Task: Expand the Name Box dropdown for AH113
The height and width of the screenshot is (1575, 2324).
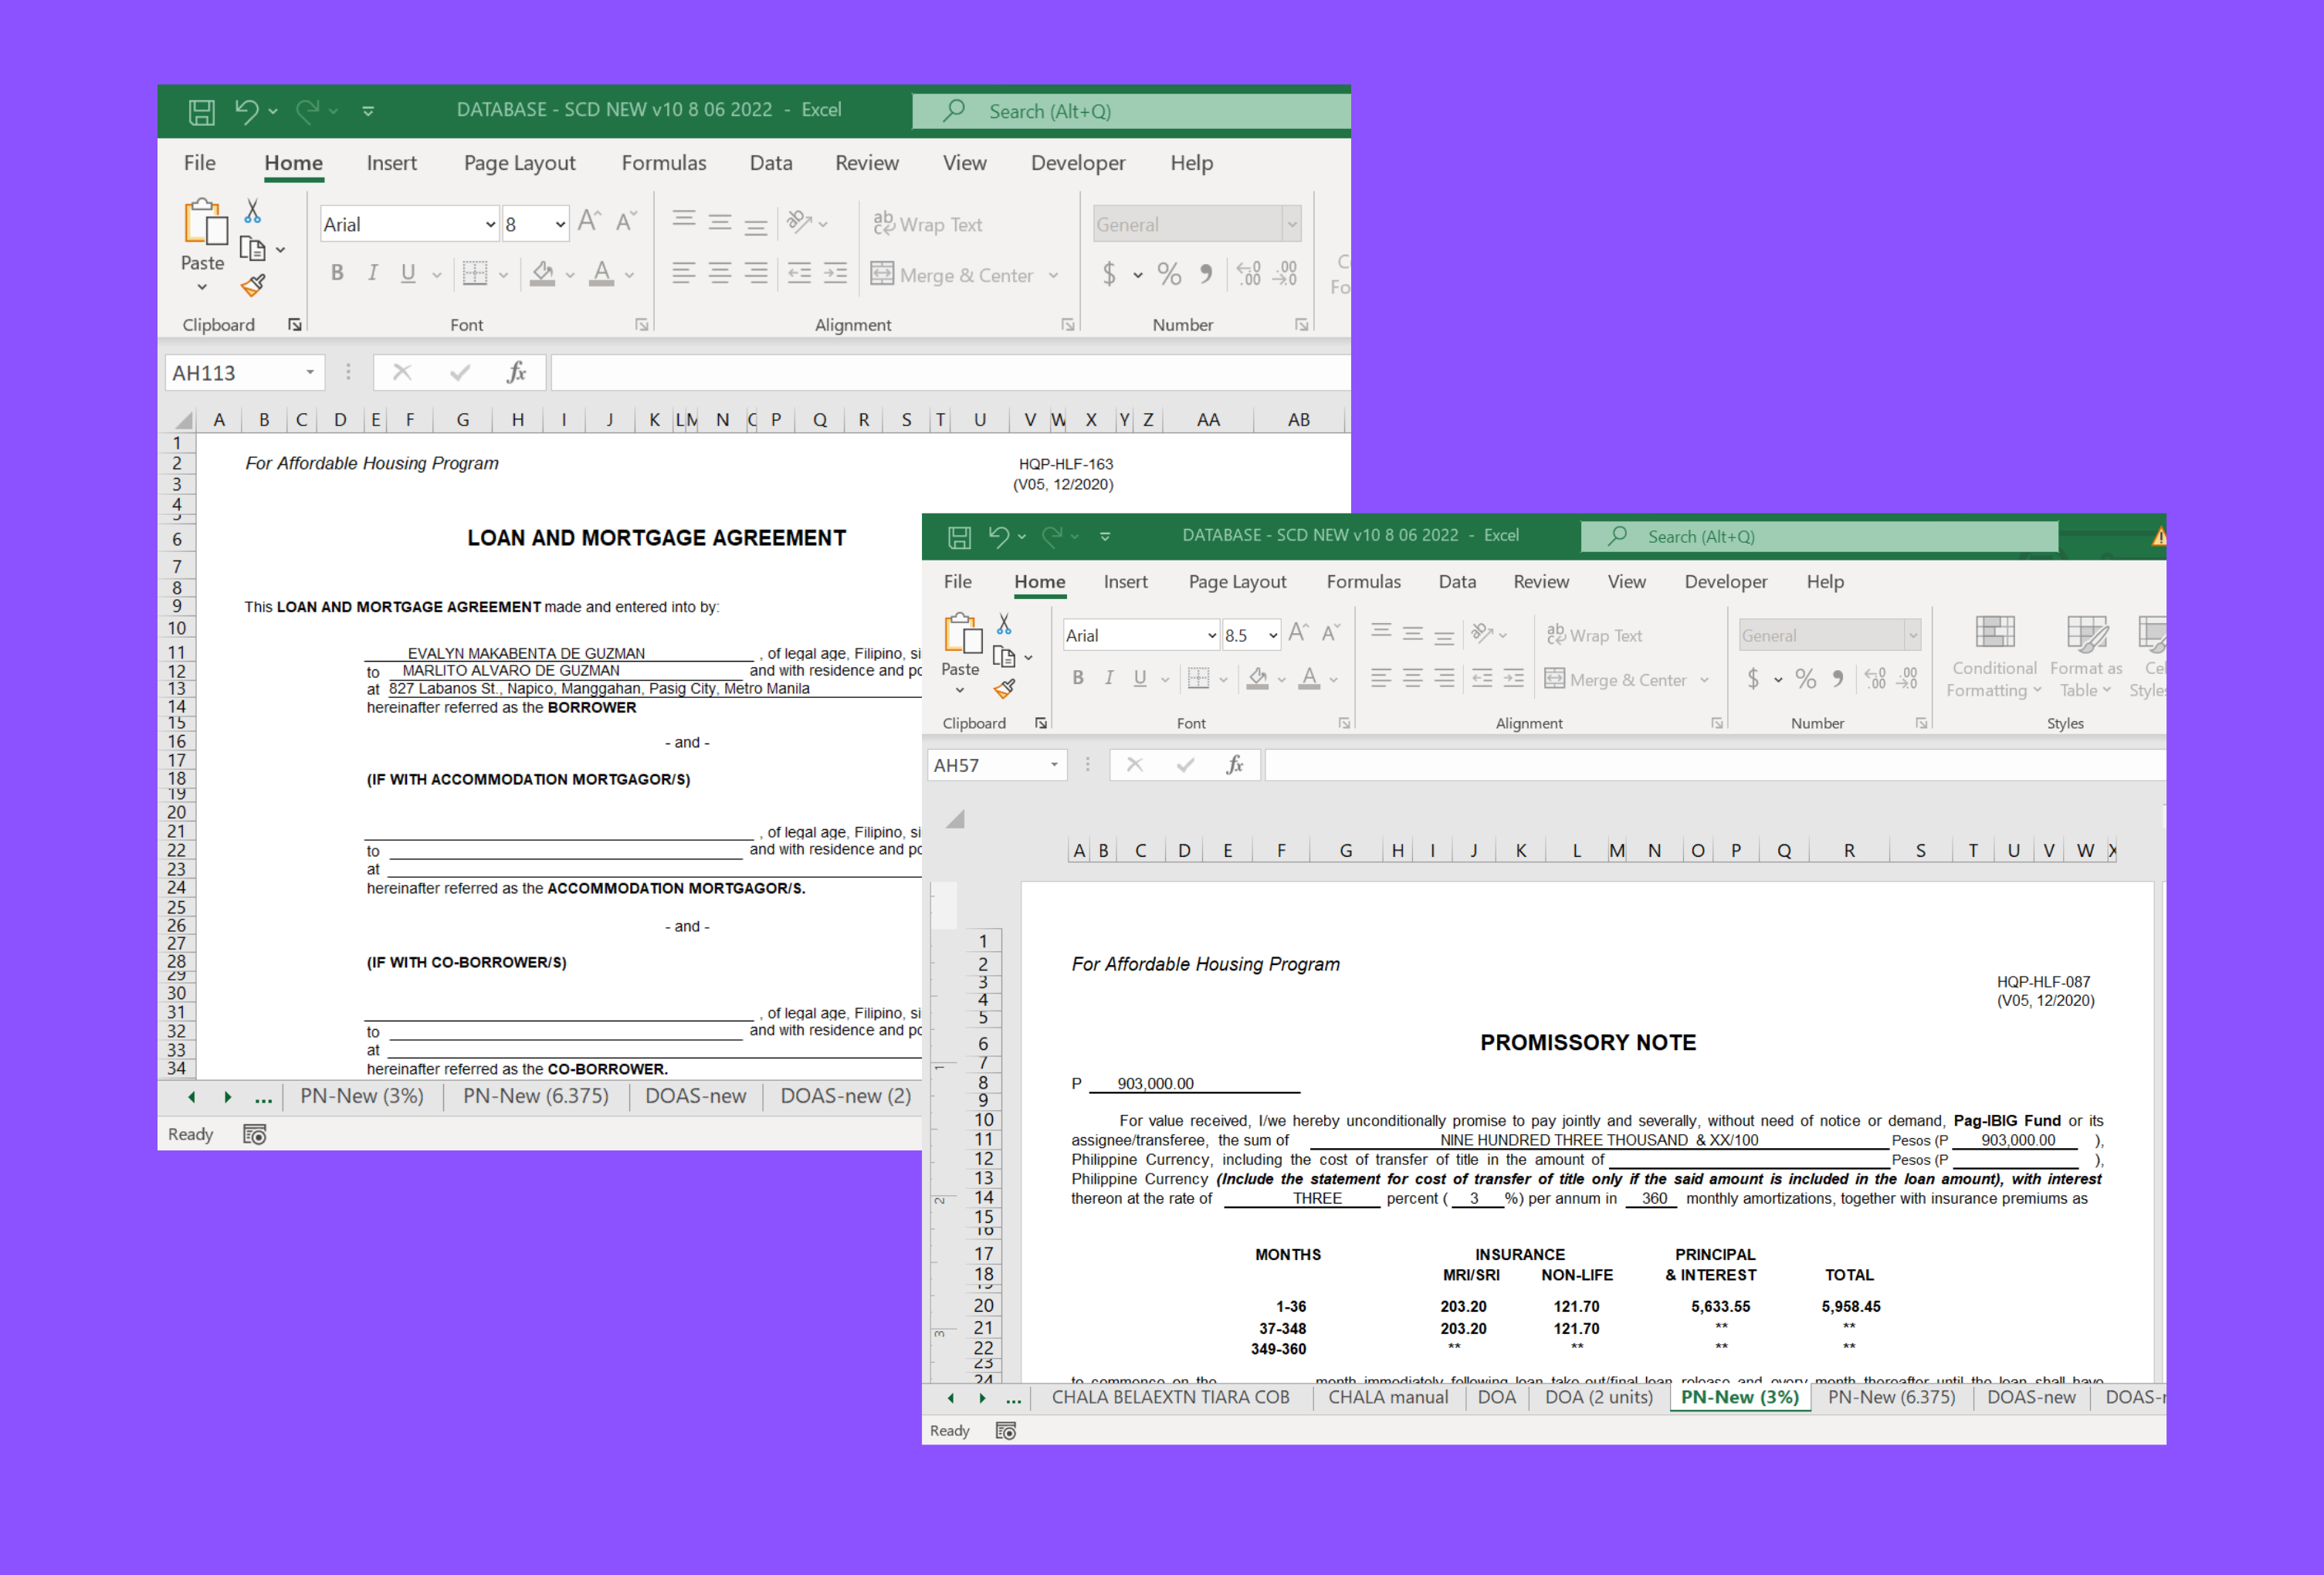Action: point(310,372)
